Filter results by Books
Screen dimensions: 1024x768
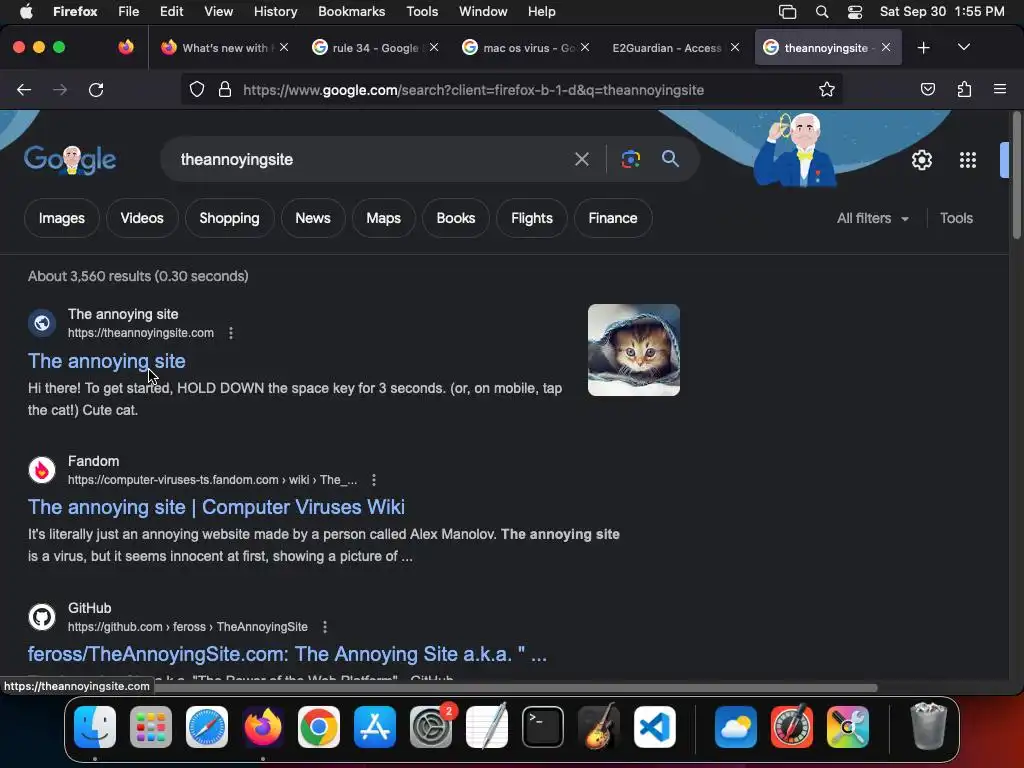coord(456,218)
